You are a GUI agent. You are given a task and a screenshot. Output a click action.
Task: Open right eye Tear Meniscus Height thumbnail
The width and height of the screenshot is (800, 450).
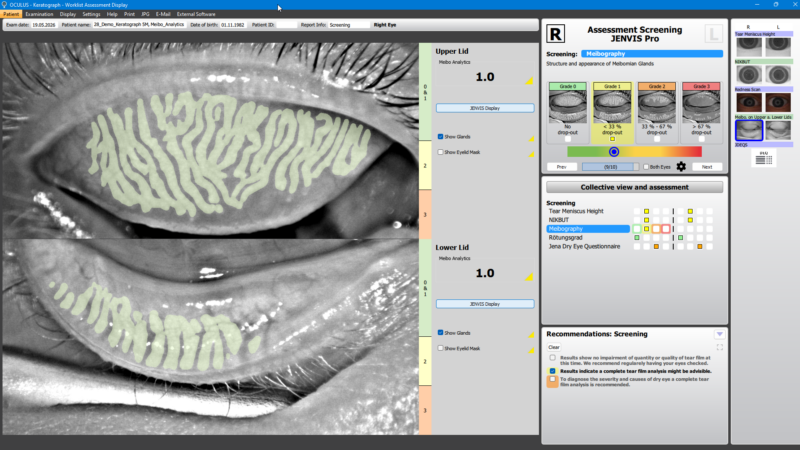click(x=749, y=47)
